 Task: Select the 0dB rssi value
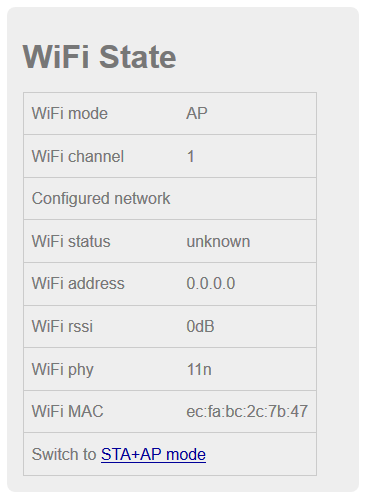click(x=200, y=326)
